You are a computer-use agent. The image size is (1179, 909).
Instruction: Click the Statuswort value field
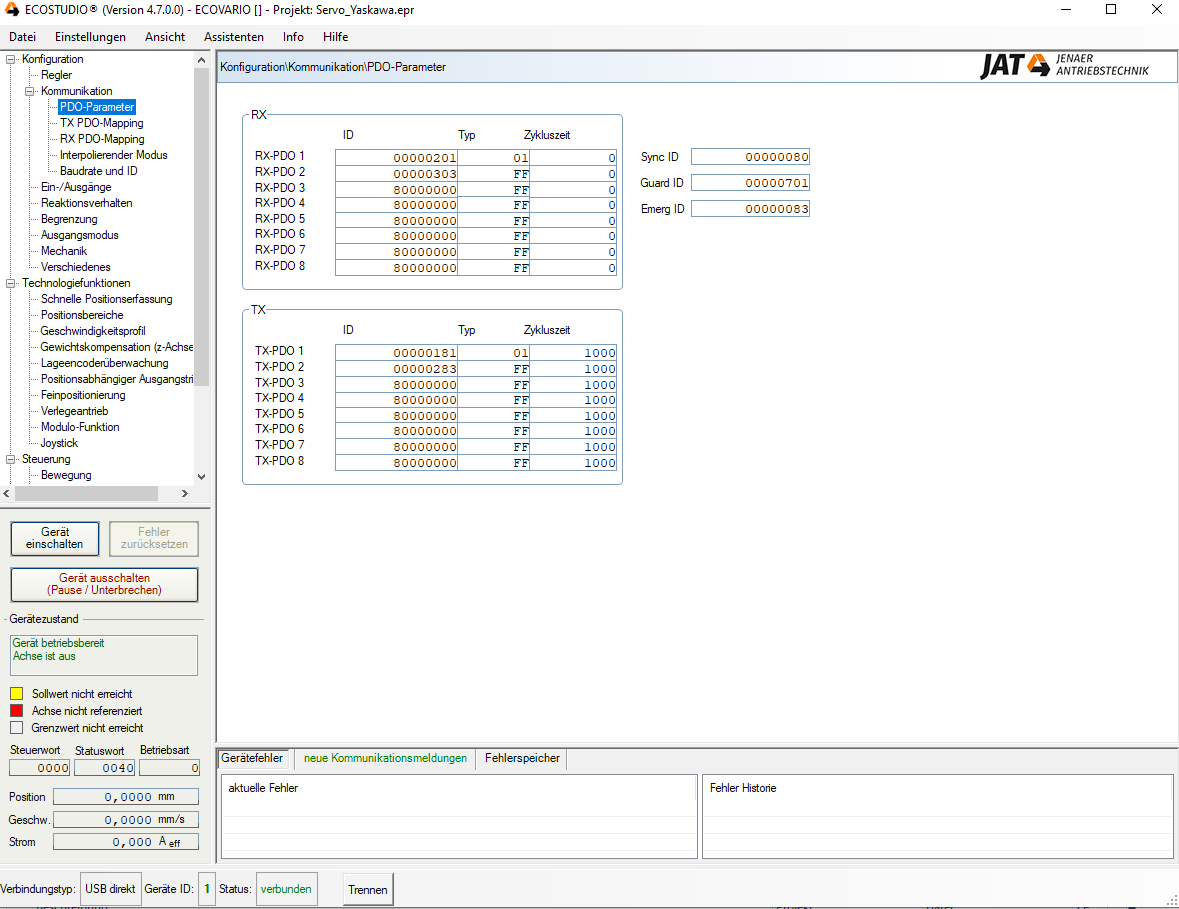coord(105,768)
